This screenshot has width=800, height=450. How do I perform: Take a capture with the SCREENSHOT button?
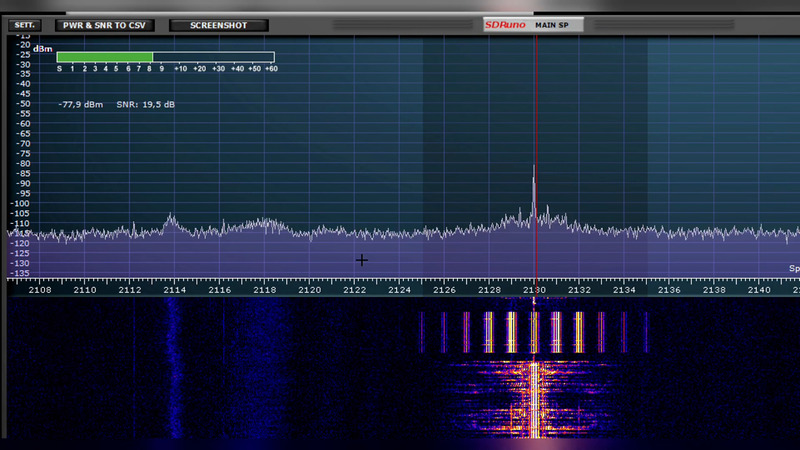point(218,24)
